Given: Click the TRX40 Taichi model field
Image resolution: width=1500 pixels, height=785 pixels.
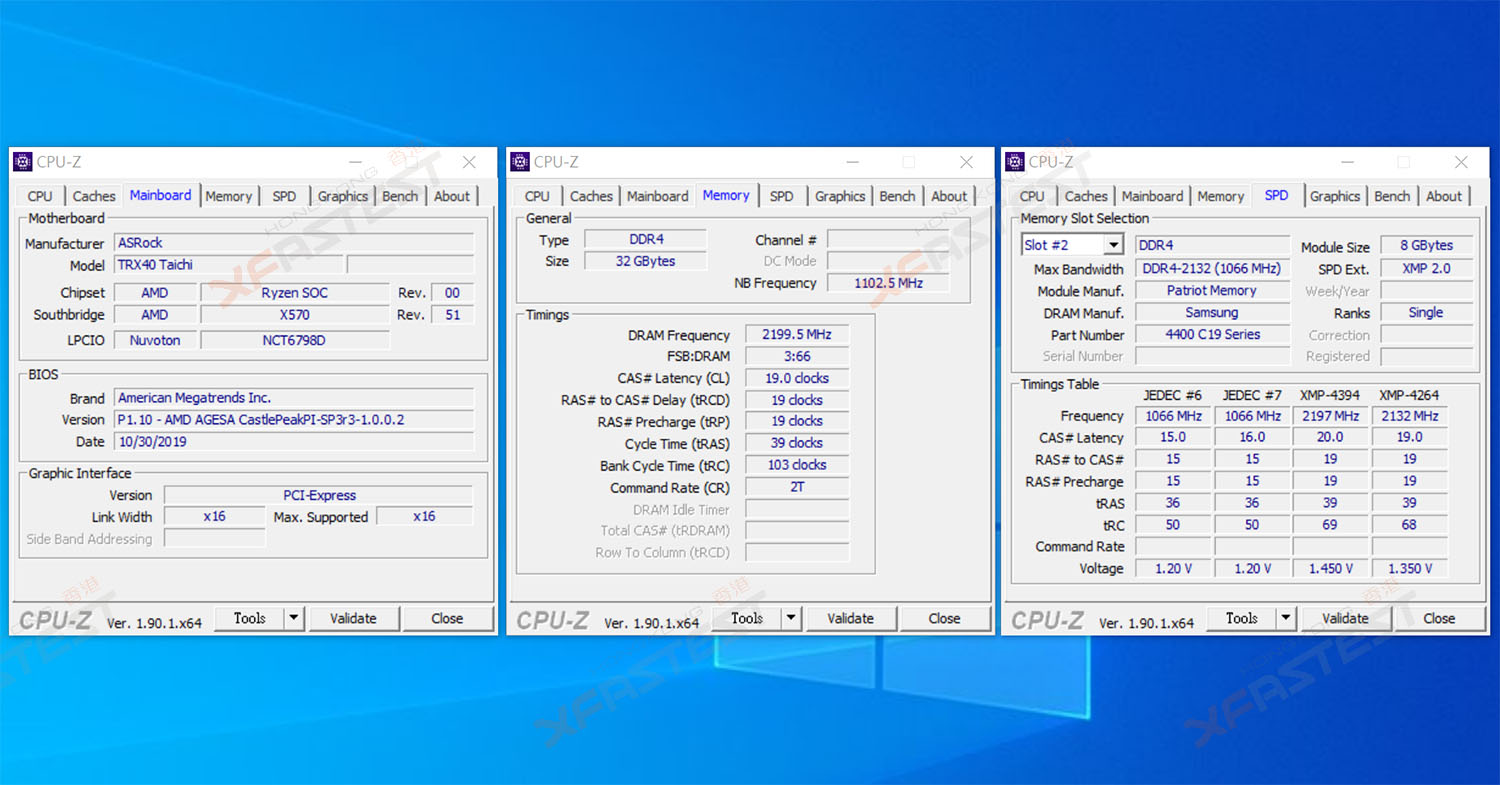Looking at the screenshot, I should coord(228,265).
